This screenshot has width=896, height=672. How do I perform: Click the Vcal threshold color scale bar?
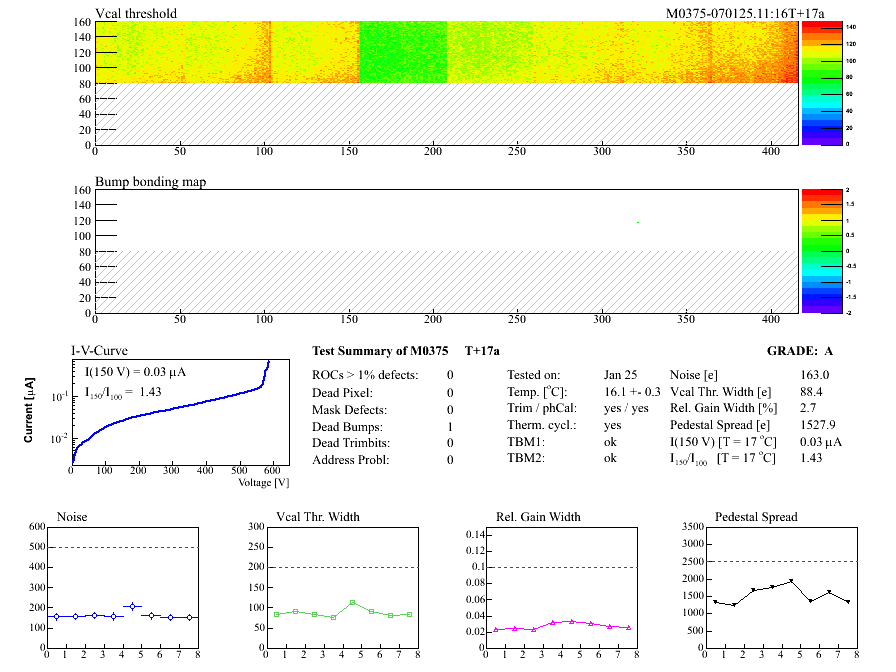click(x=821, y=82)
